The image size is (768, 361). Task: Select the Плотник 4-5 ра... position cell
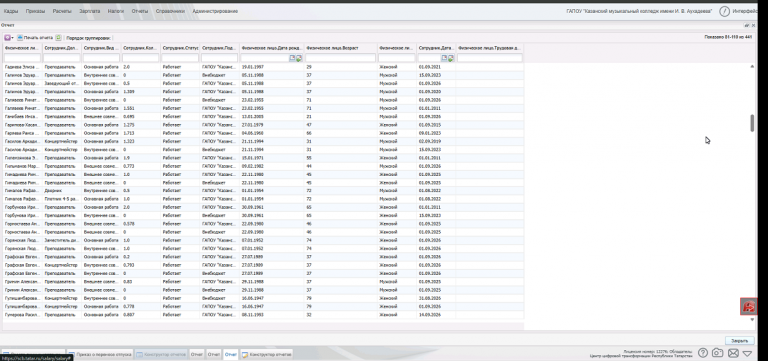tap(62, 198)
